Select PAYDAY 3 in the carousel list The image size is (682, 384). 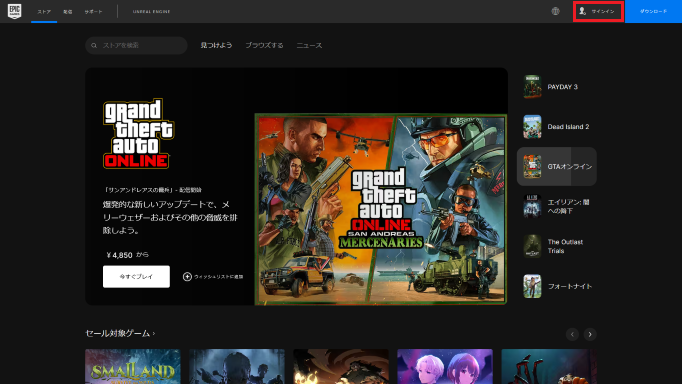point(557,87)
